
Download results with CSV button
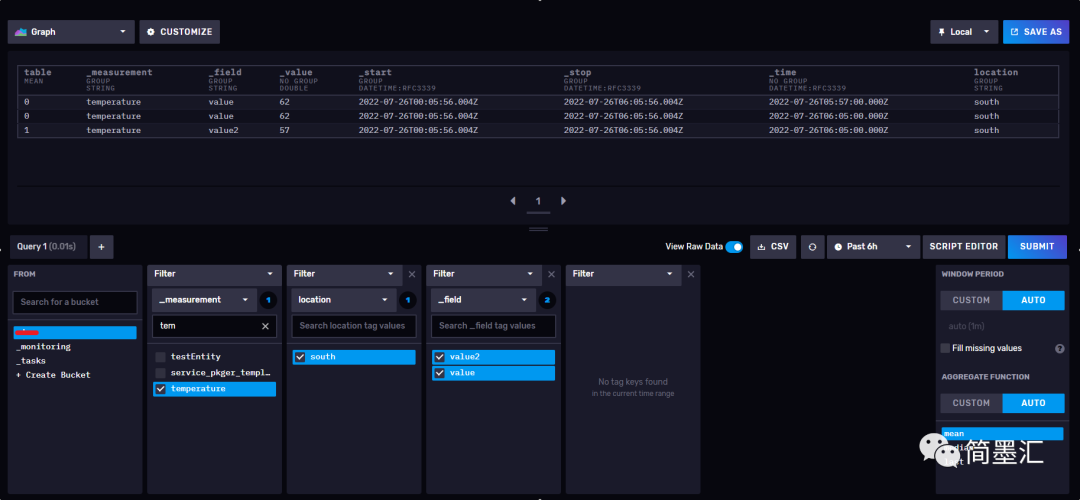tap(773, 247)
